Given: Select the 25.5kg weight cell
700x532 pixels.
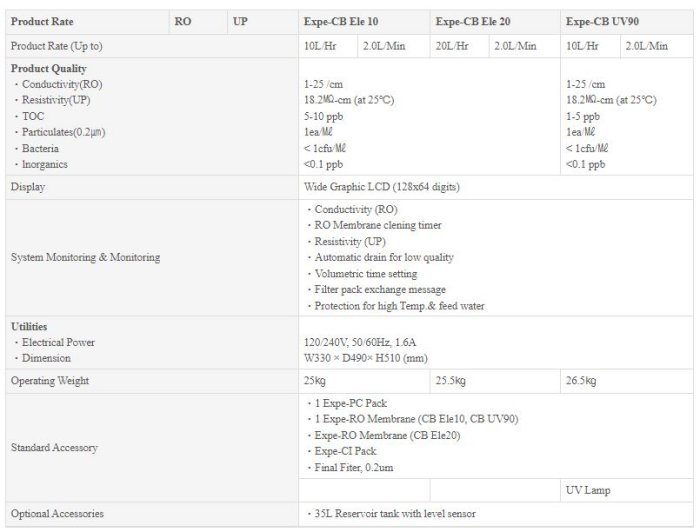Looking at the screenshot, I should tap(451, 381).
